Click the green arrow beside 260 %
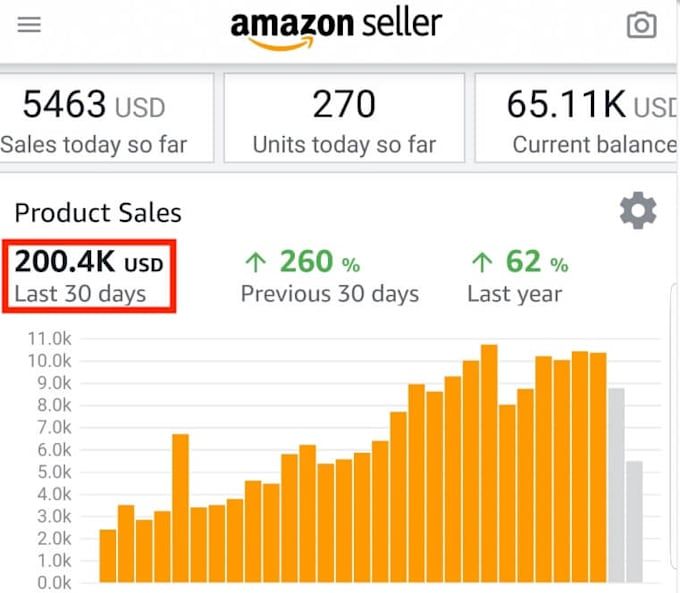Screen dimensions: 680x593 click(256, 263)
